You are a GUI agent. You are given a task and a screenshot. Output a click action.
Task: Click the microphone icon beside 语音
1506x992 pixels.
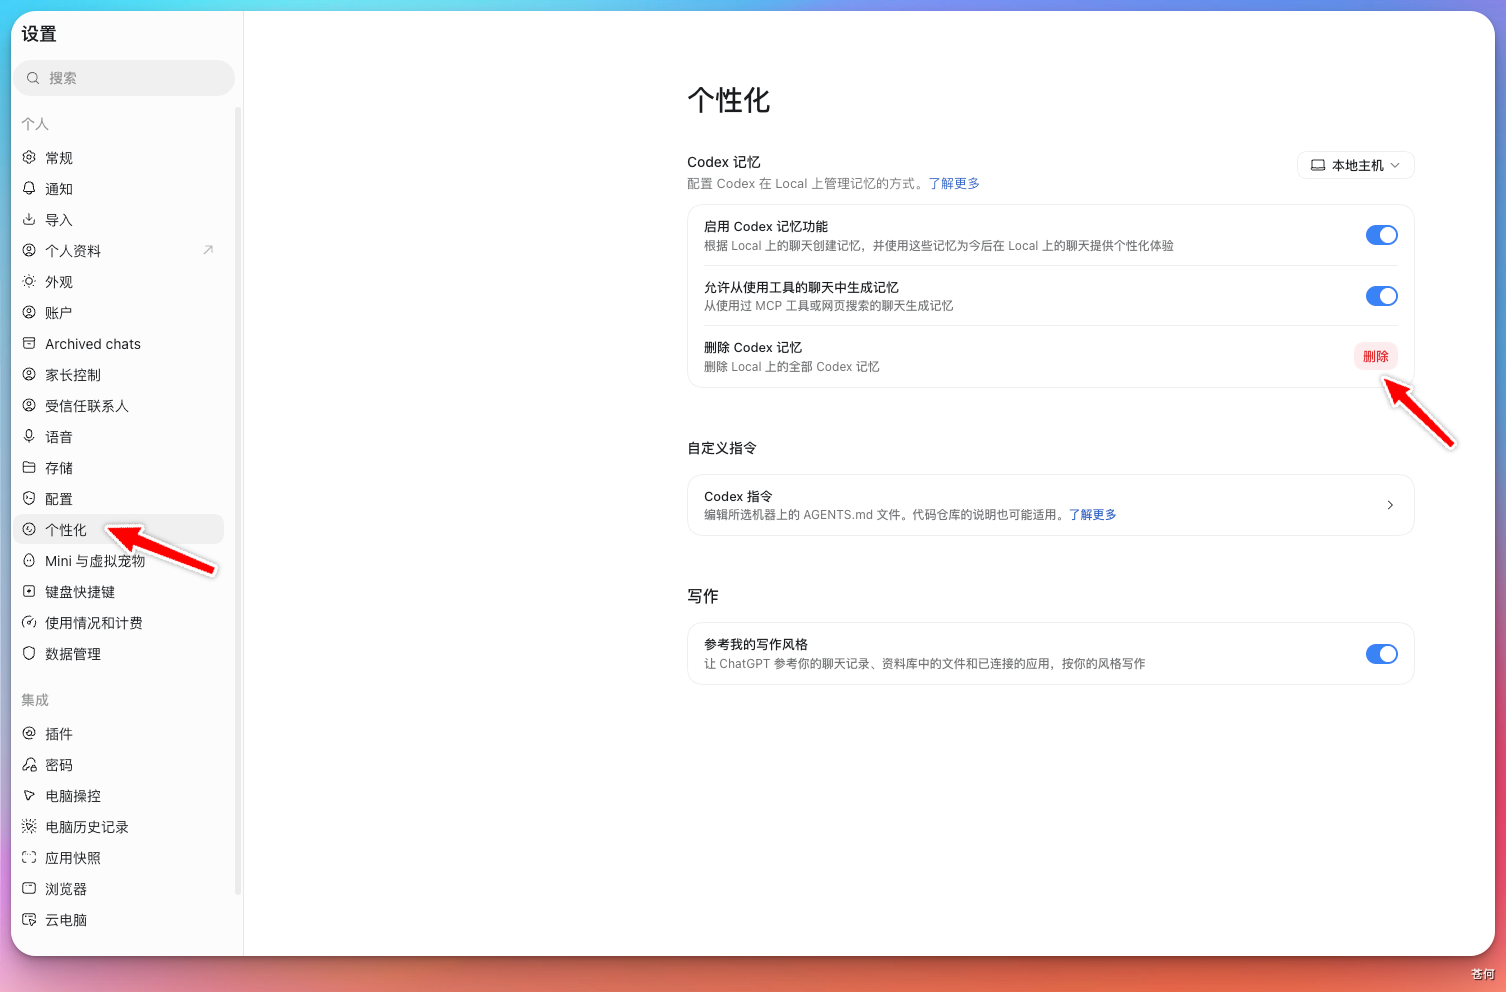point(29,436)
